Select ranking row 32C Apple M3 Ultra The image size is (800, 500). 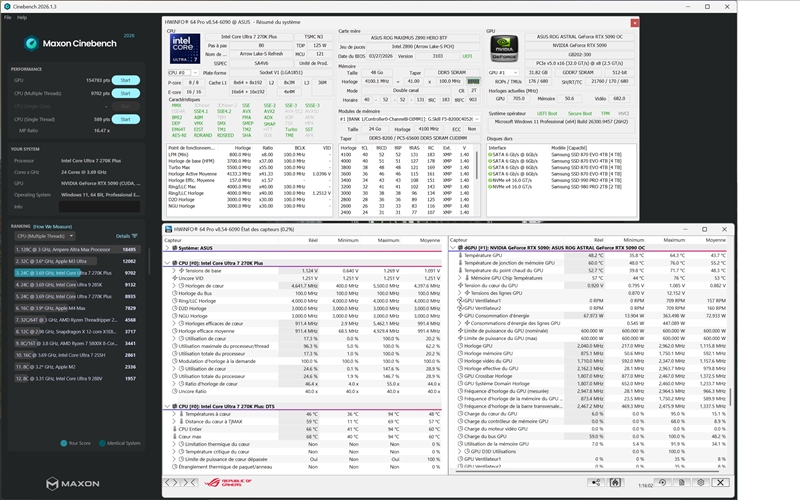coord(76,261)
